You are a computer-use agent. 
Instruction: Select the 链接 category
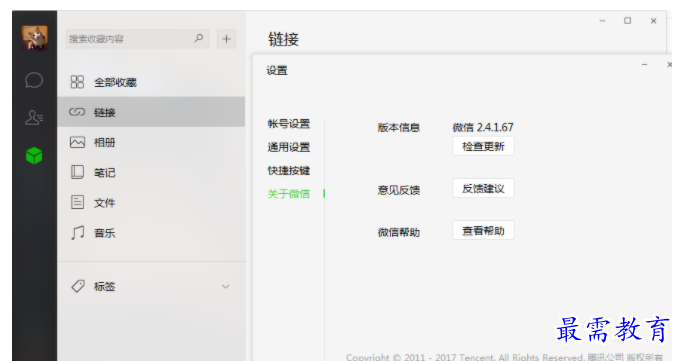click(151, 112)
